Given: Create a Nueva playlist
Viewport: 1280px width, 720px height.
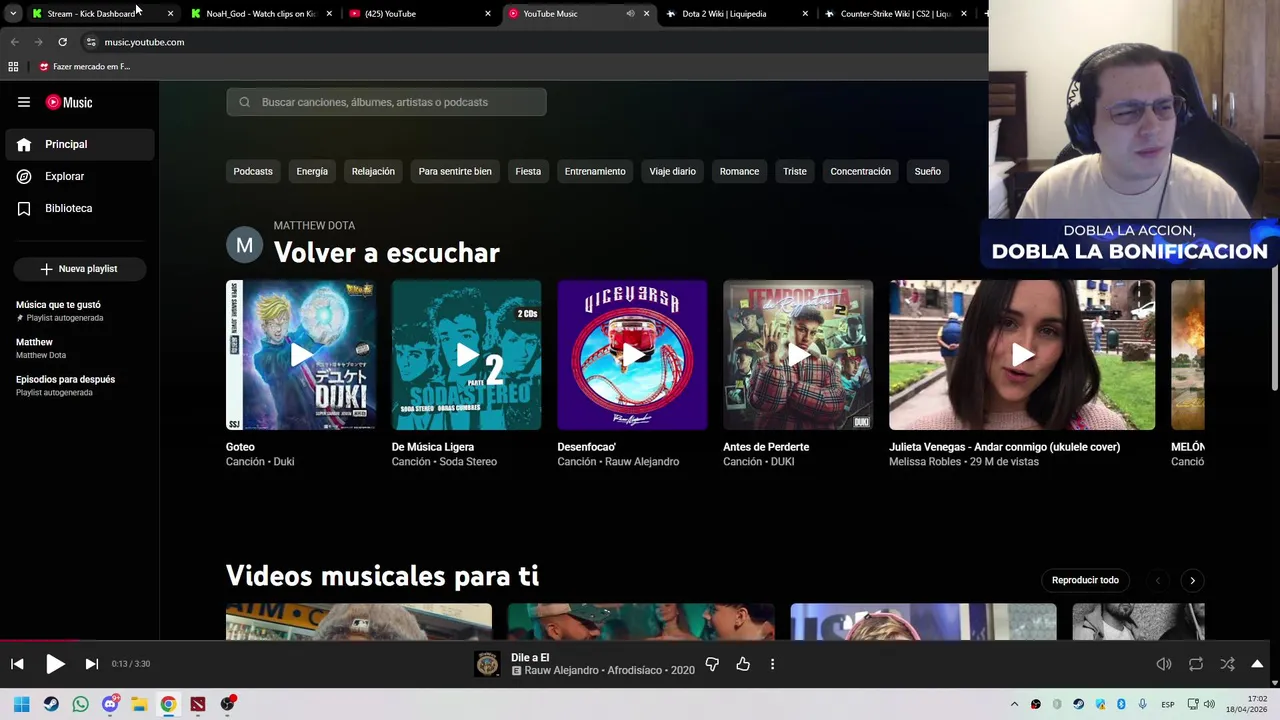Looking at the screenshot, I should click(x=79, y=269).
